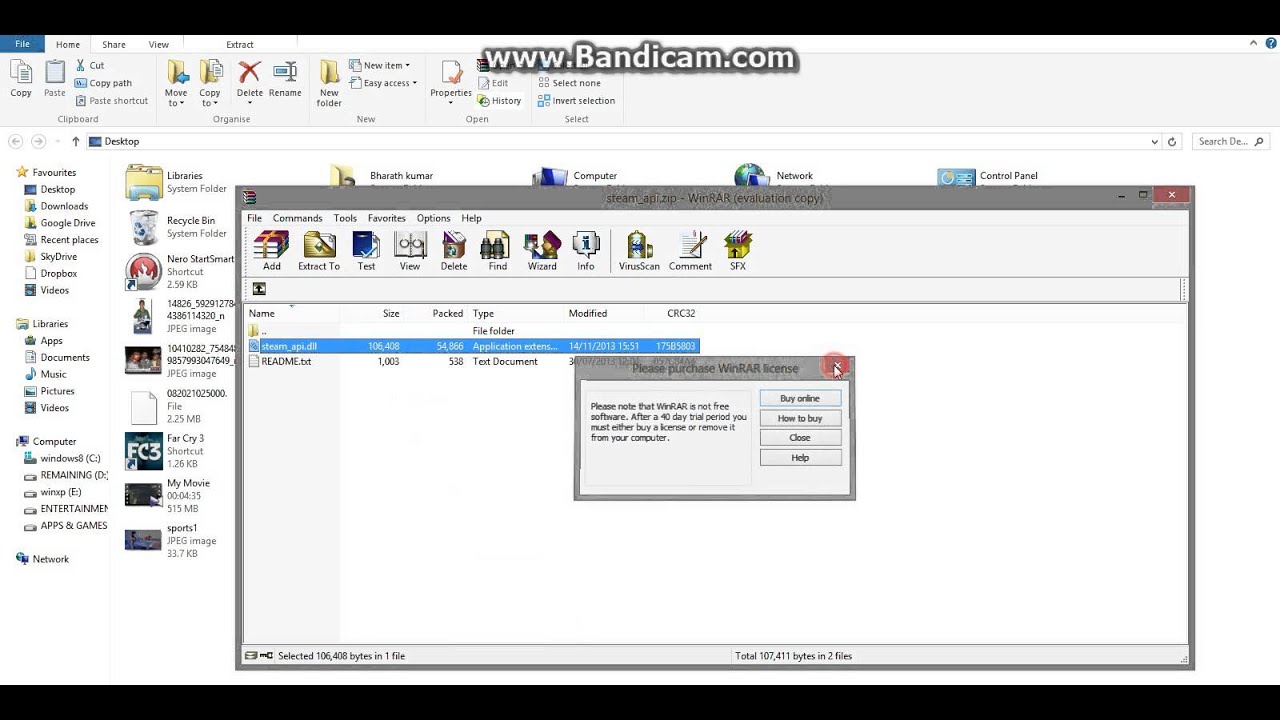The height and width of the screenshot is (720, 1280).
Task: Click Copy path in Explorer ribbon
Action: 103,83
